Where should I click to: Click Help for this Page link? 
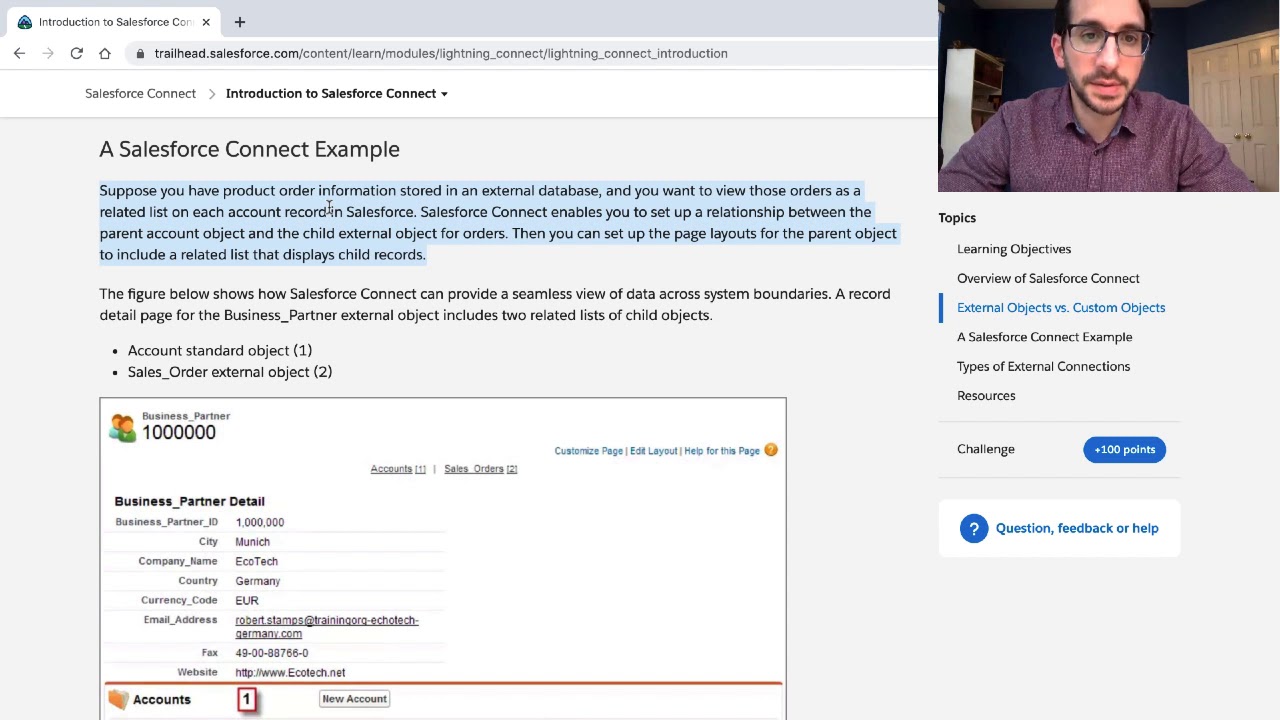[721, 451]
